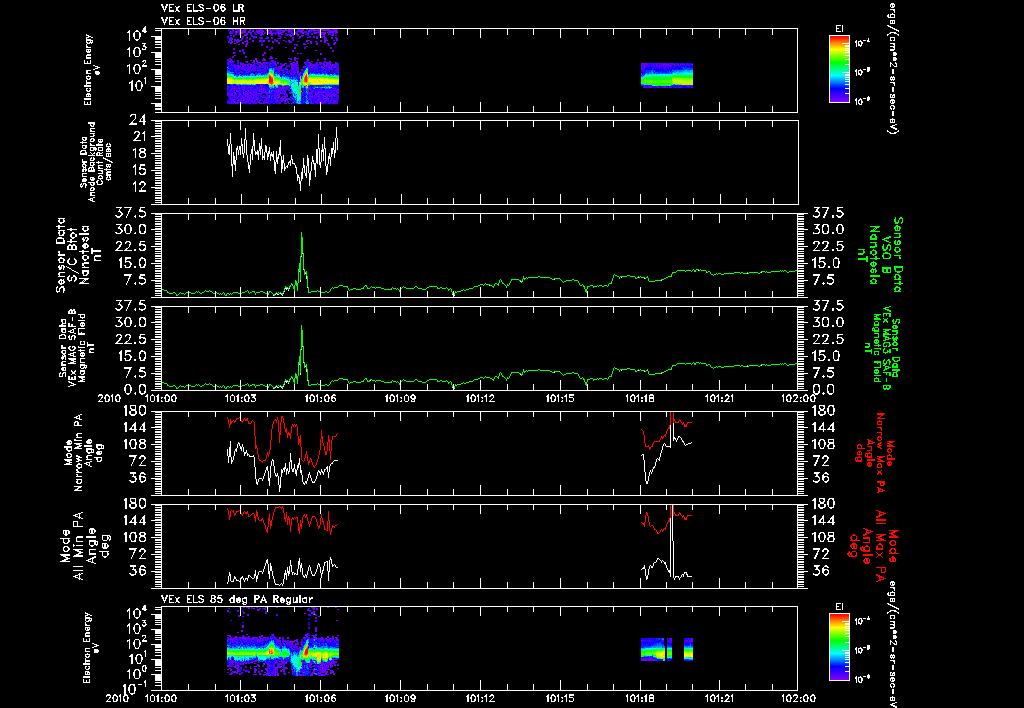Click the "12" tick on the count rate axis

coord(138,187)
